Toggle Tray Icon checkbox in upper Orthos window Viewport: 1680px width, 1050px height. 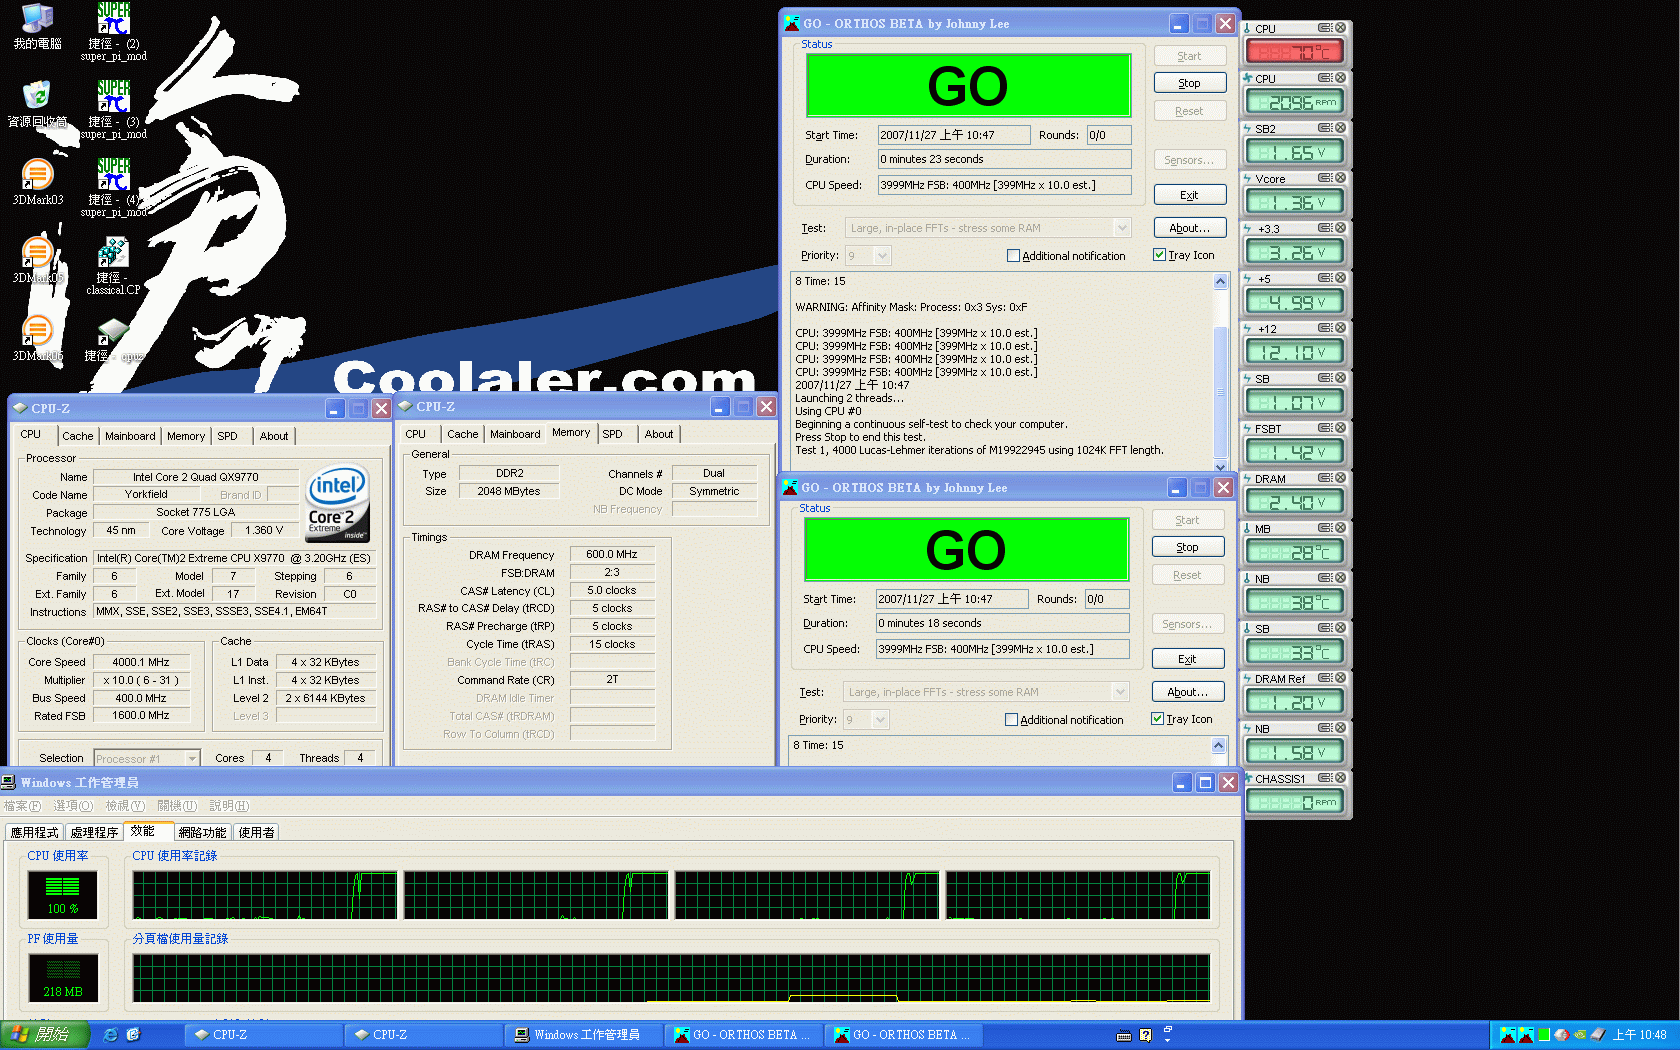[1159, 255]
